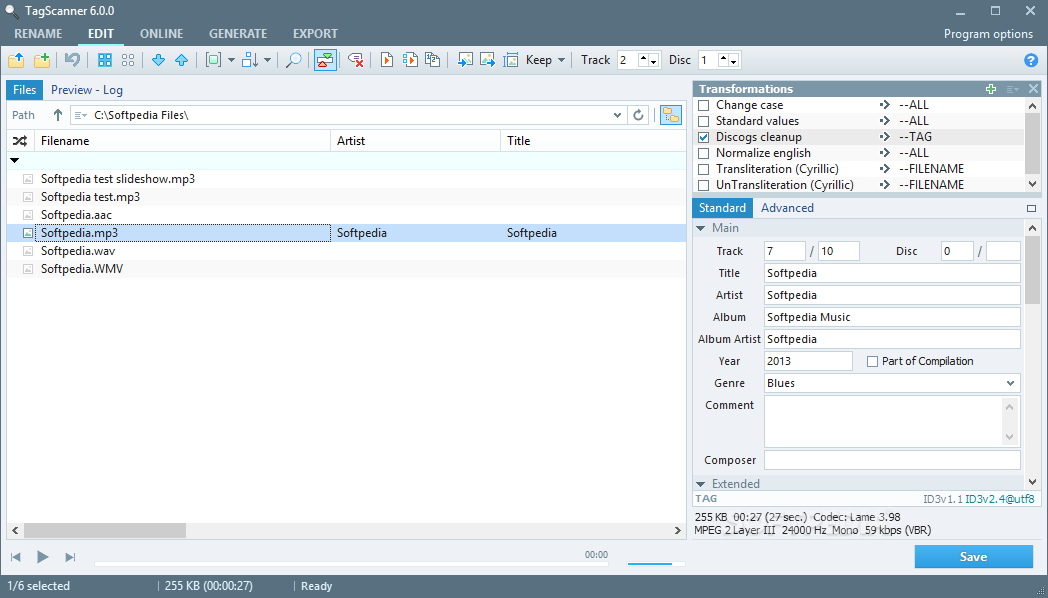Screen dimensions: 1048x598
Task: Deselect all files with the gray grid icon
Action: click(128, 60)
